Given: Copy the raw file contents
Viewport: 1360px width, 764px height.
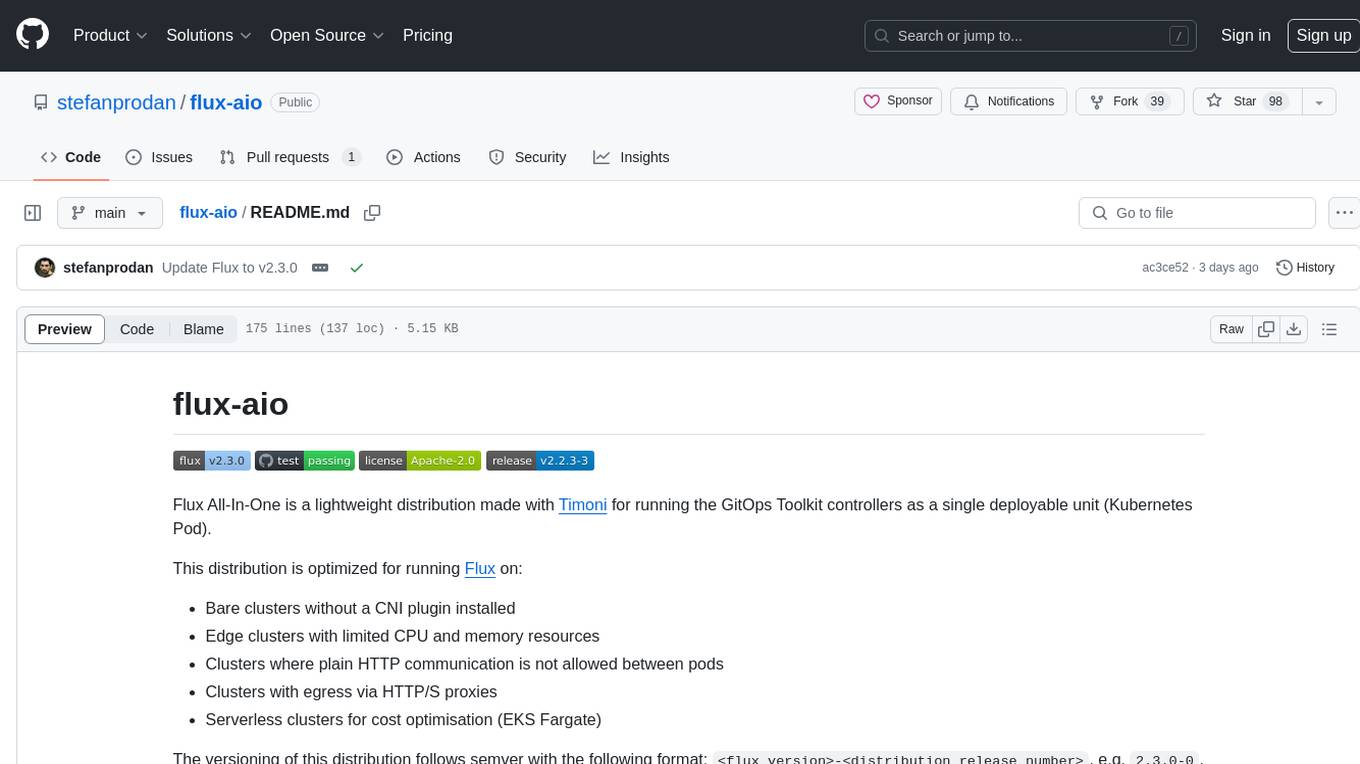Looking at the screenshot, I should pos(1267,329).
